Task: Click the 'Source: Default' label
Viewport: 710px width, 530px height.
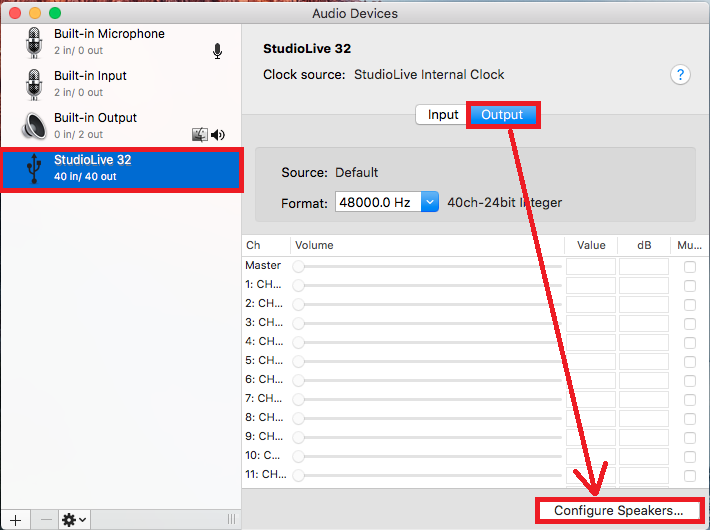Action: 330,173
